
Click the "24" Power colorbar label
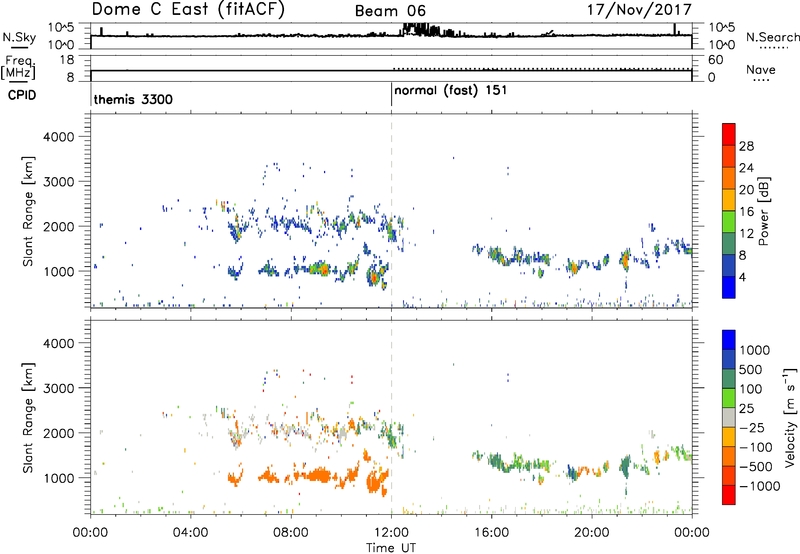tap(746, 168)
